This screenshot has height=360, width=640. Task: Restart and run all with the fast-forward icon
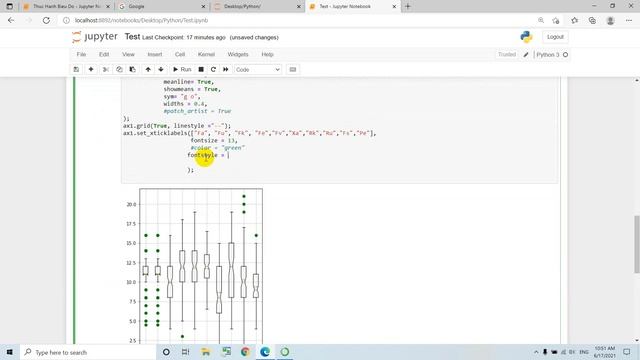pyautogui.click(x=226, y=69)
